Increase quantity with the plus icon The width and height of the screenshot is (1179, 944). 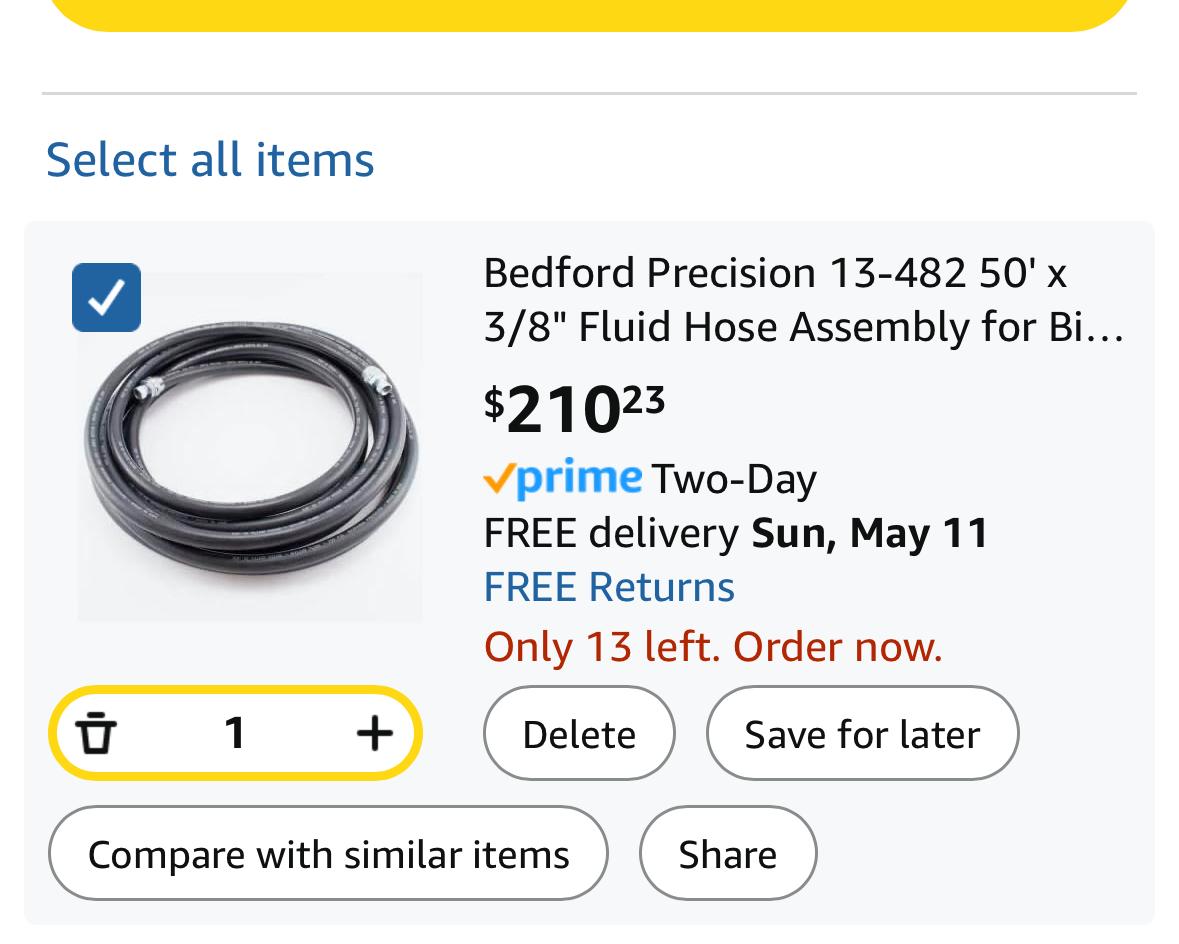point(374,733)
